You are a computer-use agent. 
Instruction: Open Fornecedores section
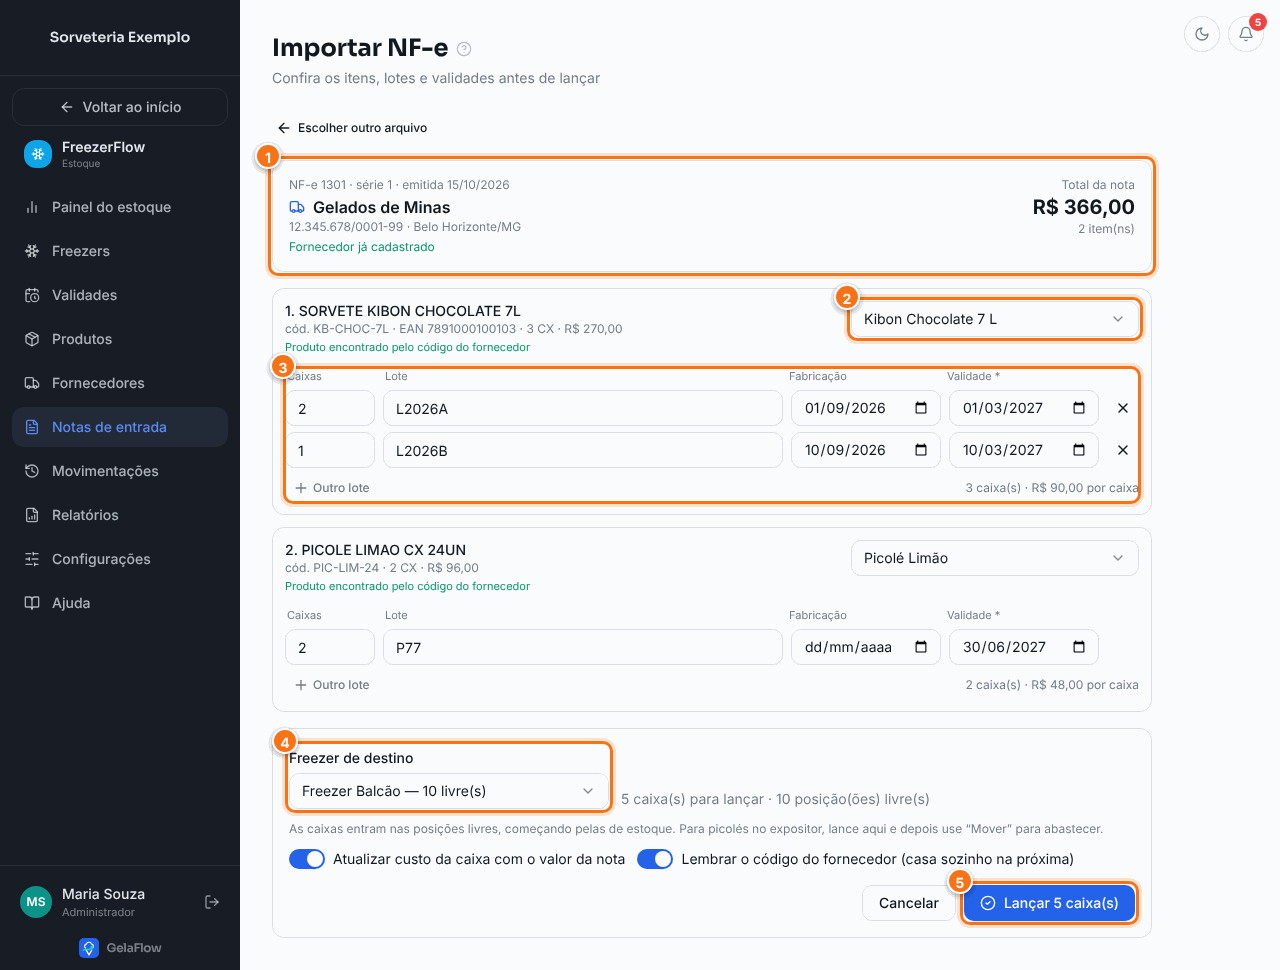point(120,383)
